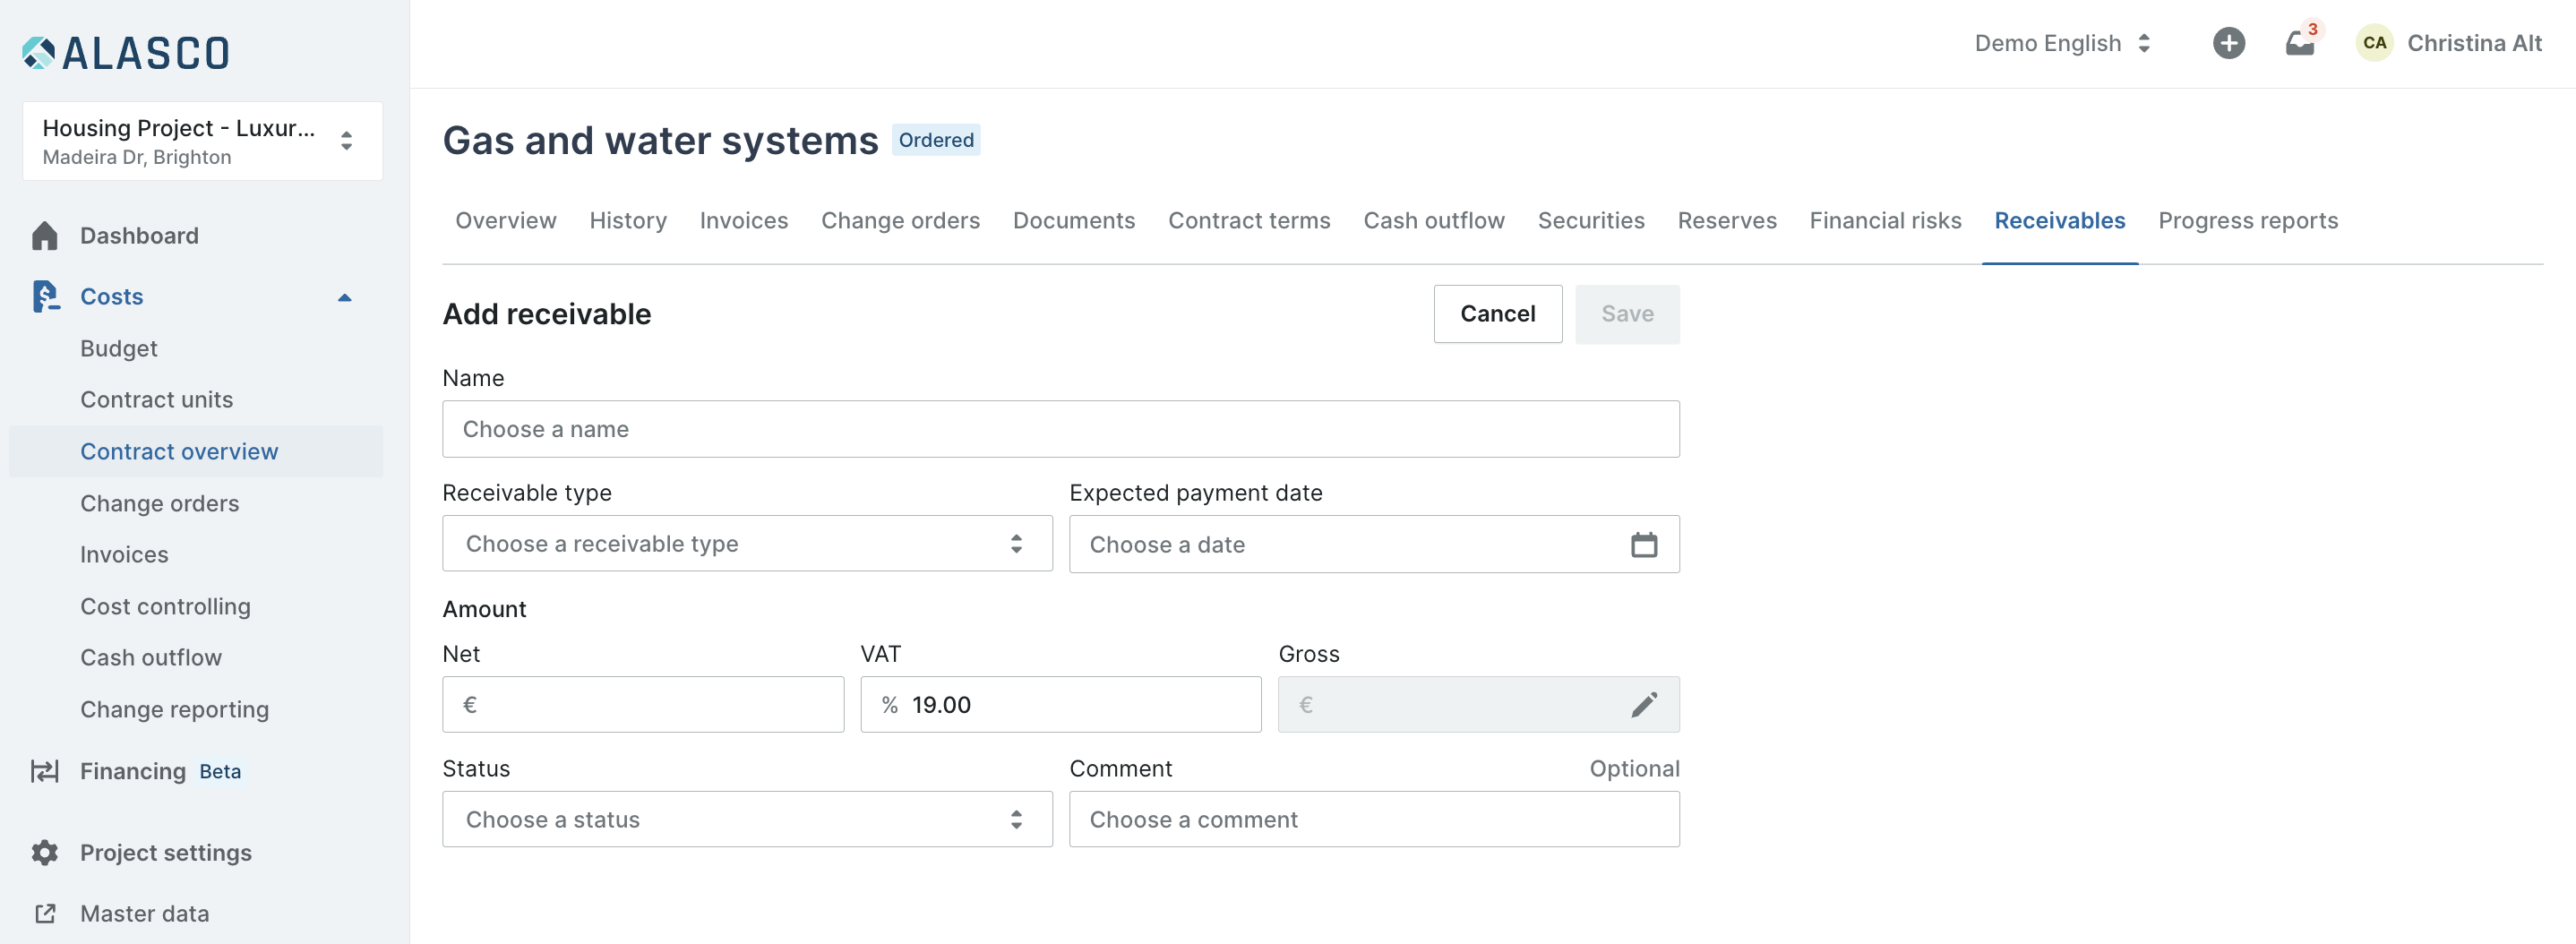Screen dimensions: 2576x944
Task: Open Cost controlling in the sidebar
Action: (x=165, y=607)
